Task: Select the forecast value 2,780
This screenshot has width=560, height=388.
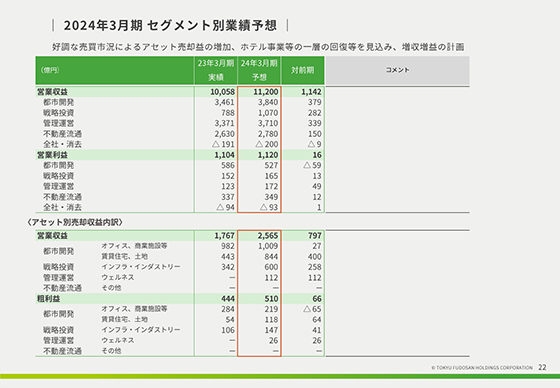Action: pyautogui.click(x=268, y=134)
